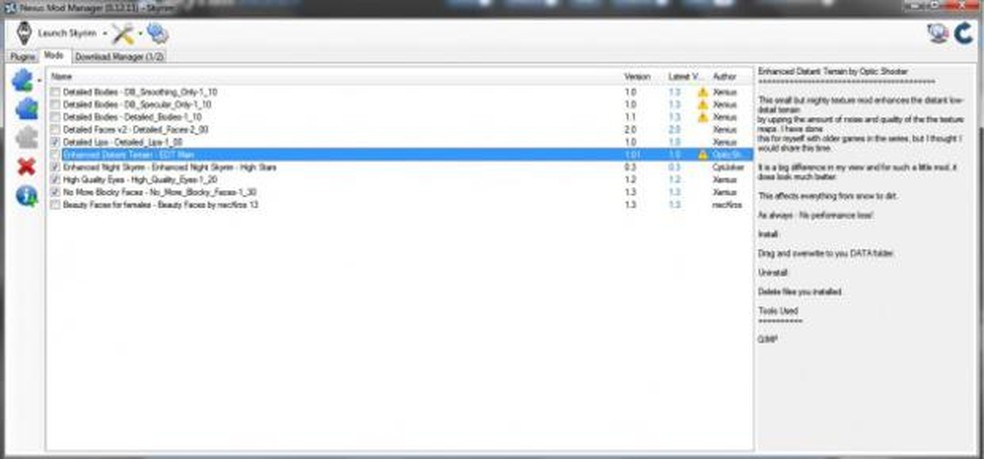Uncheck High Quality Eyes checkbox
The height and width of the screenshot is (459, 984).
click(x=56, y=180)
